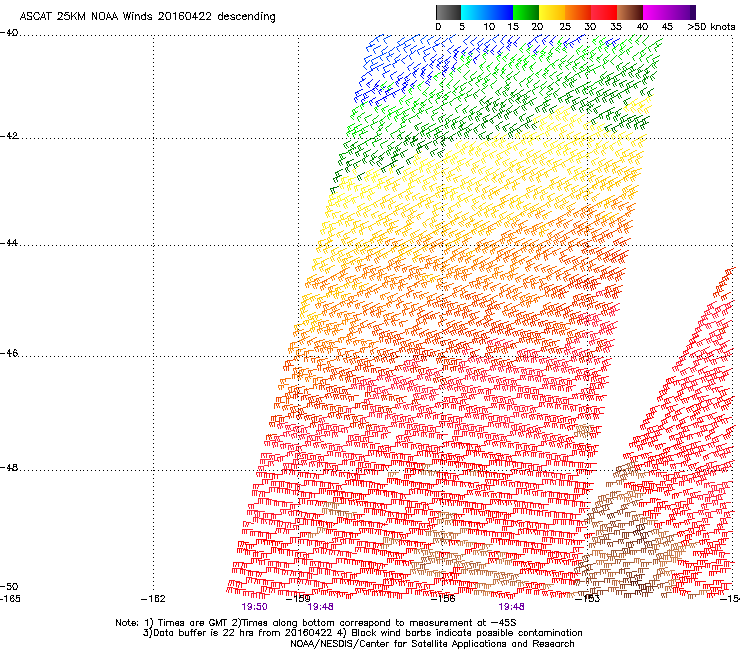
Task: Click the purple 19:50 swath time label
Action: [254, 607]
